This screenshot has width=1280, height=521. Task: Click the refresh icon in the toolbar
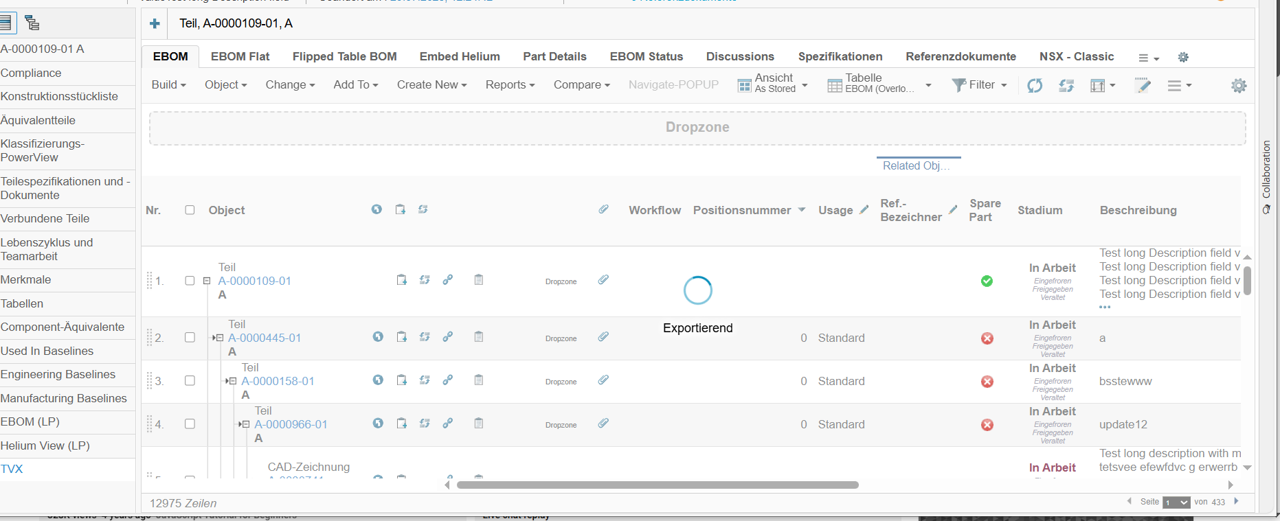pos(1035,86)
